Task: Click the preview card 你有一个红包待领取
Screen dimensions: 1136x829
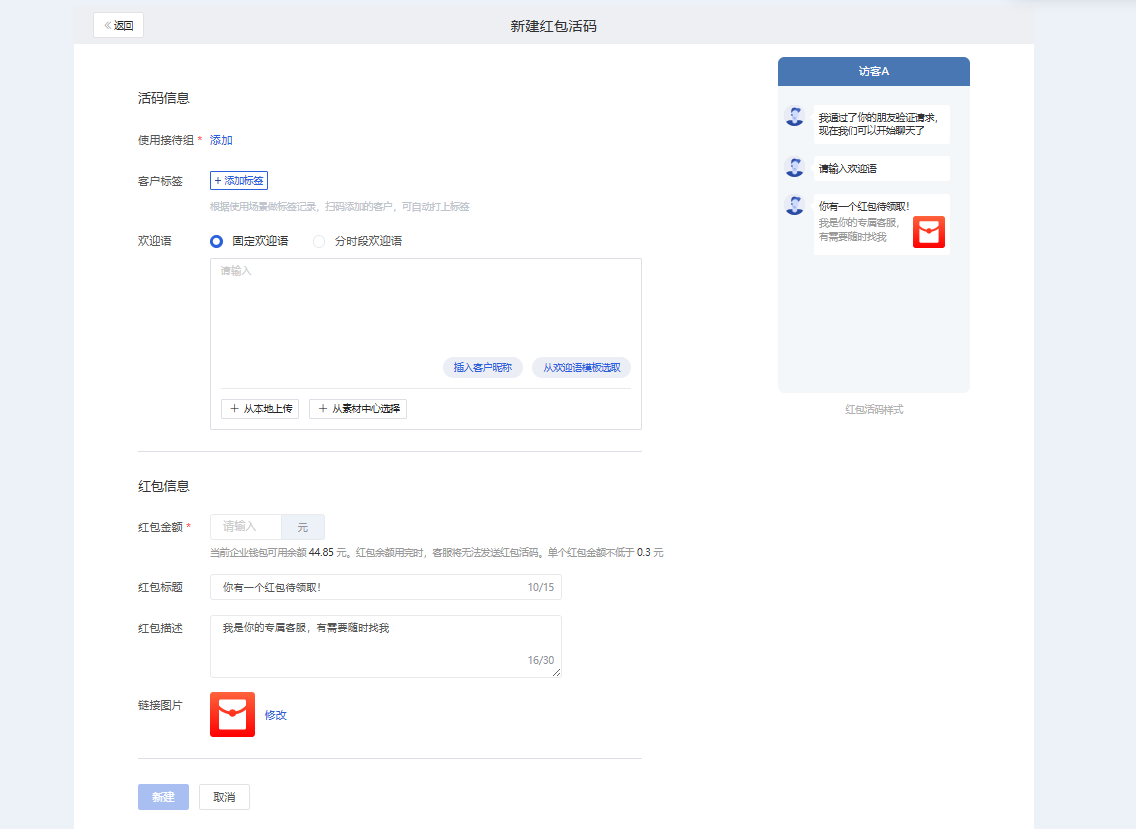Action: click(x=882, y=224)
